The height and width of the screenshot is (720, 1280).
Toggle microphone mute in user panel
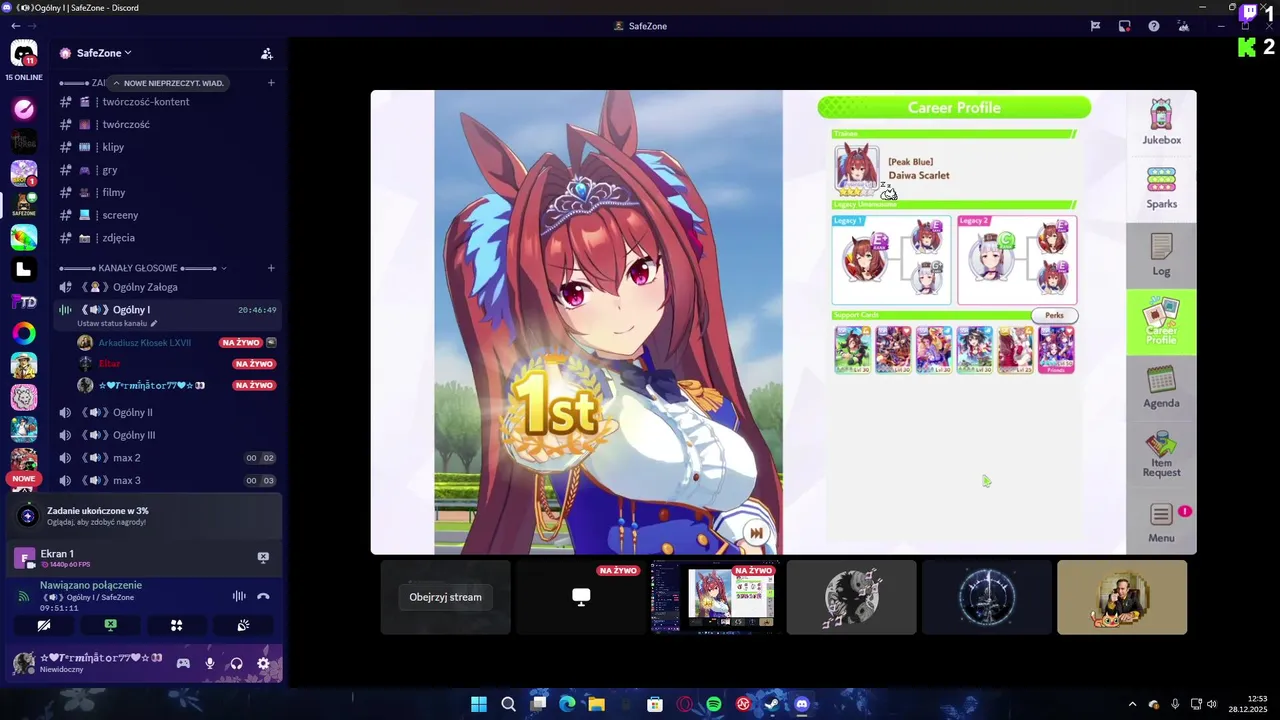[x=210, y=663]
